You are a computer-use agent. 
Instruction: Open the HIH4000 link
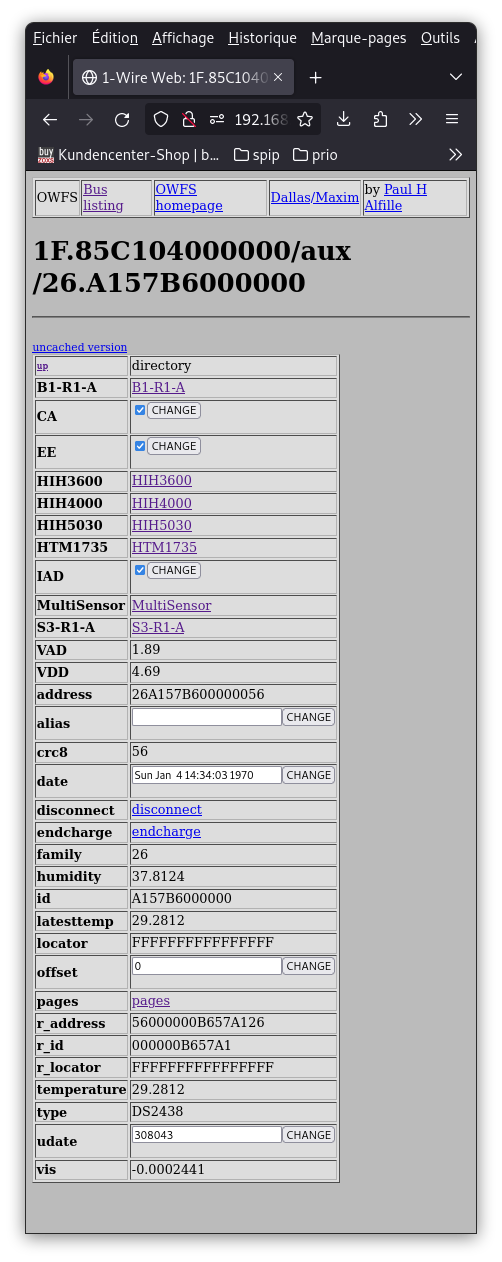[162, 503]
